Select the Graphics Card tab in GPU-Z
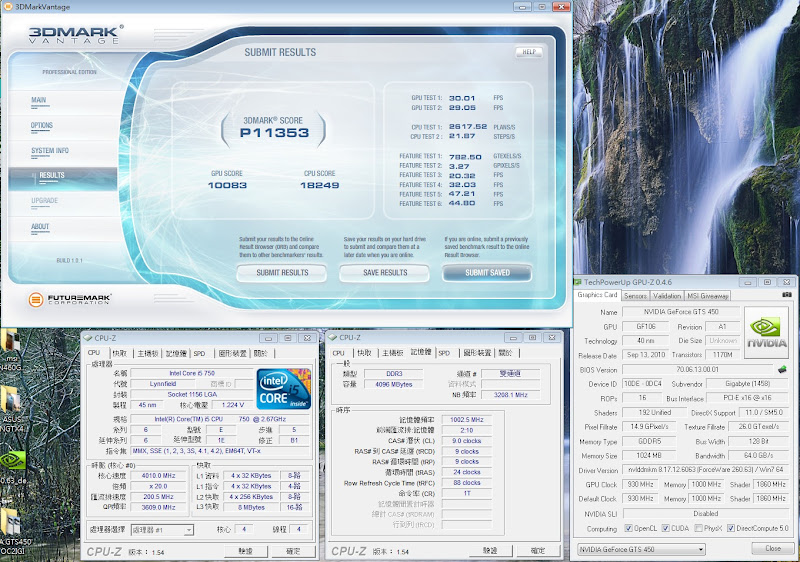The width and height of the screenshot is (800, 562). click(x=597, y=295)
